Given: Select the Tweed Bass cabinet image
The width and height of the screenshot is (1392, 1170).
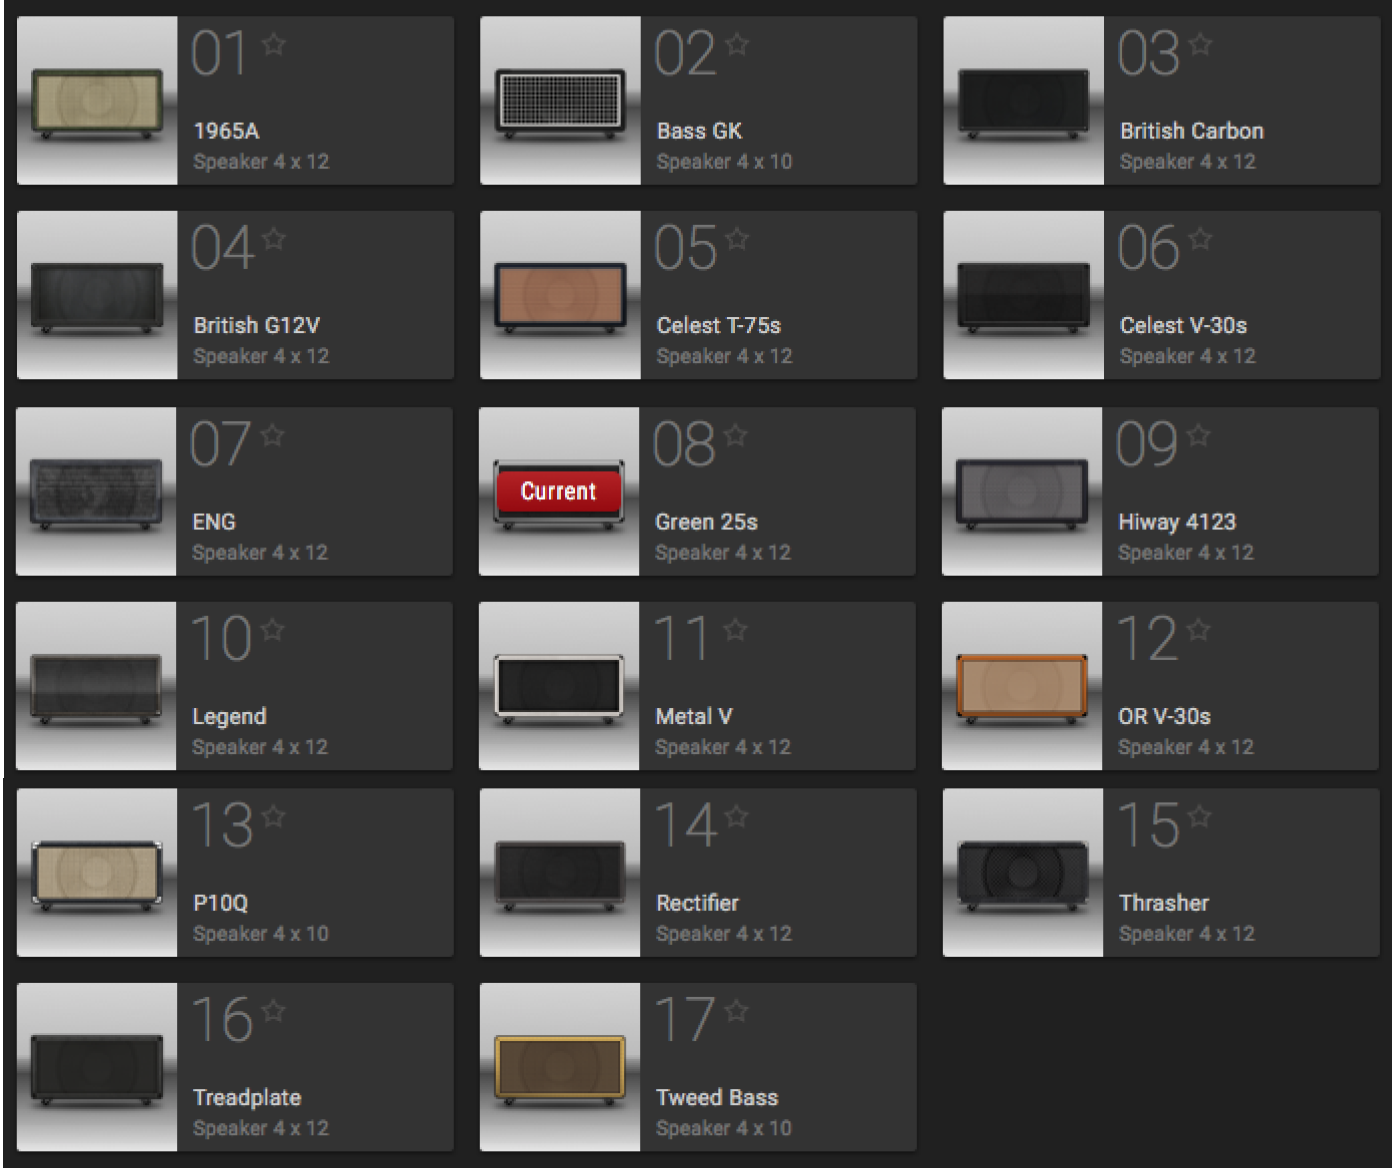Looking at the screenshot, I should [560, 1067].
